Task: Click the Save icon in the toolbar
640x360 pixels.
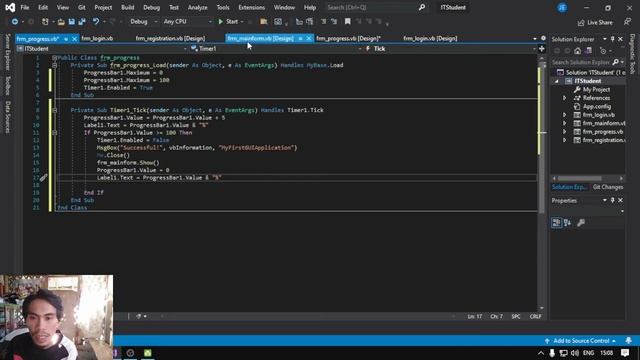Action: [71, 22]
